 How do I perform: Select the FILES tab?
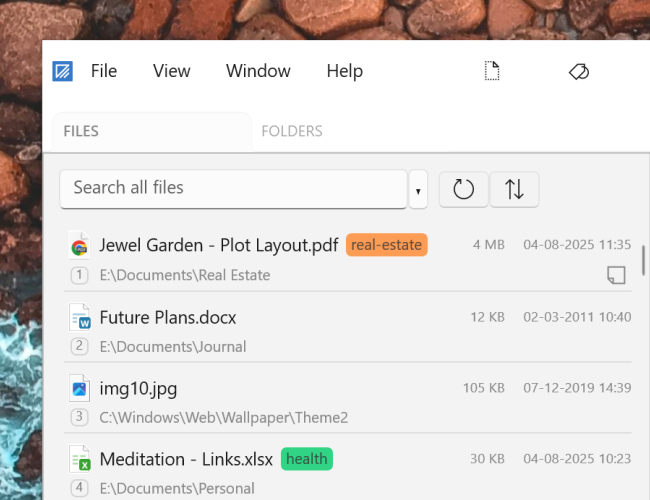152,131
